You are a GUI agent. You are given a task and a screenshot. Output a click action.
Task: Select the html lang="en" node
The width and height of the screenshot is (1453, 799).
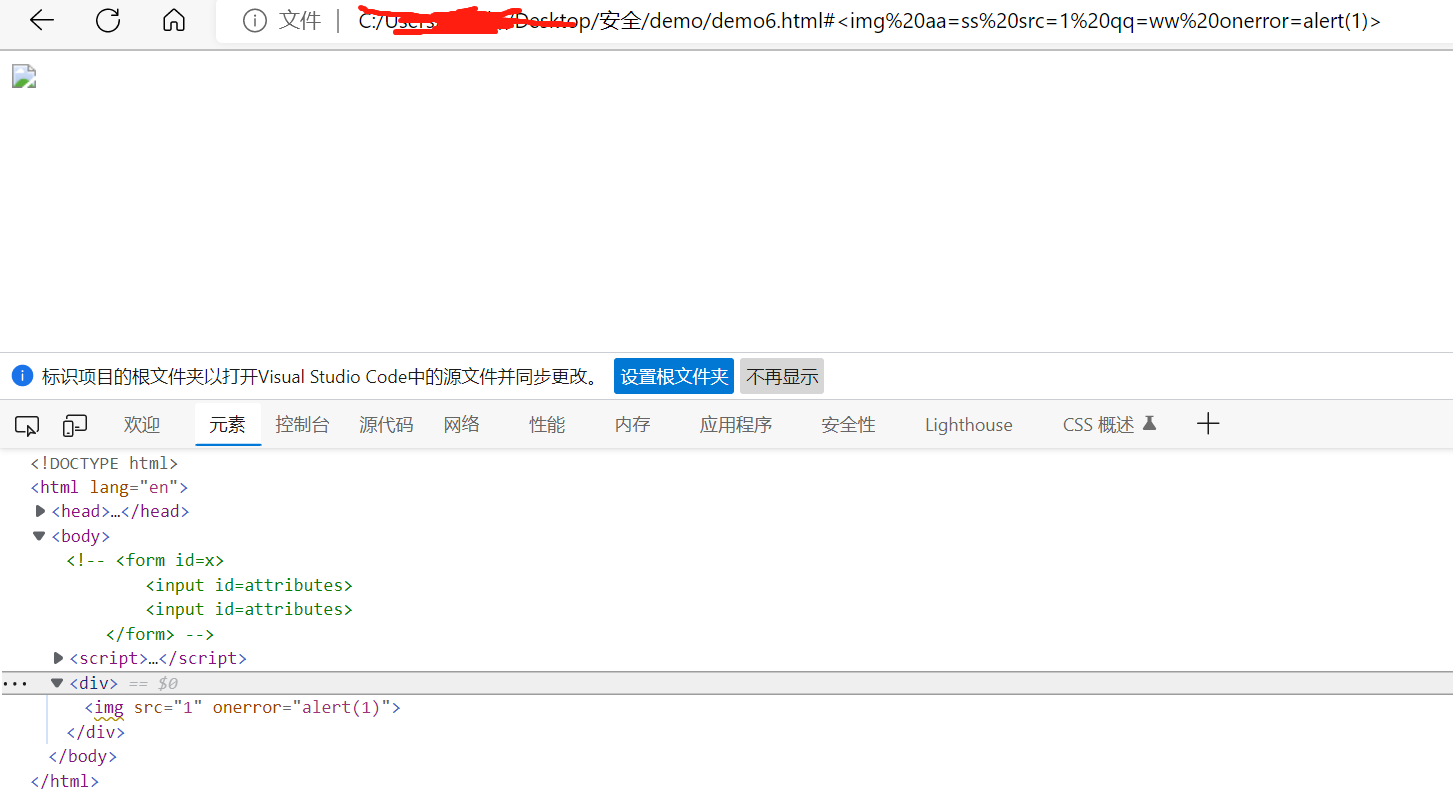[x=109, y=487]
